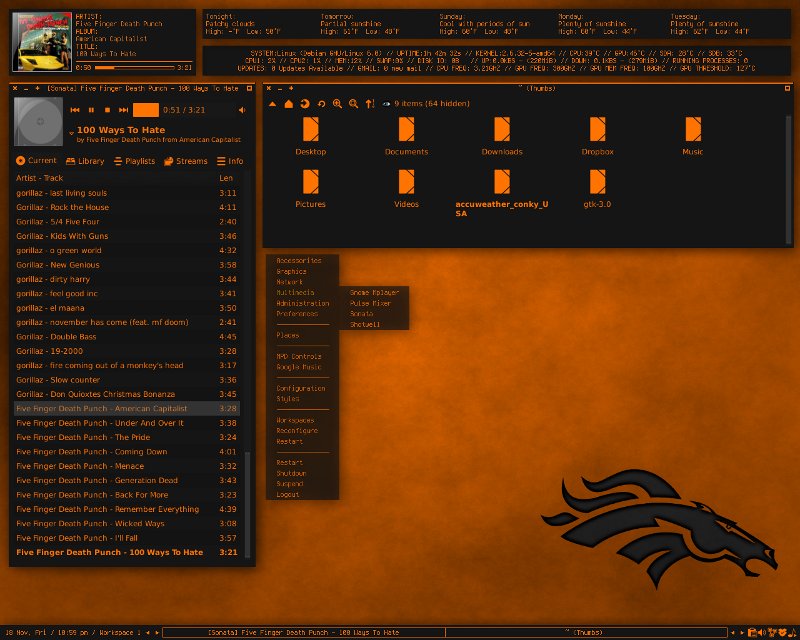Switch to previous workspace via taskbar left arrow
The height and width of the screenshot is (640, 800).
click(148, 632)
